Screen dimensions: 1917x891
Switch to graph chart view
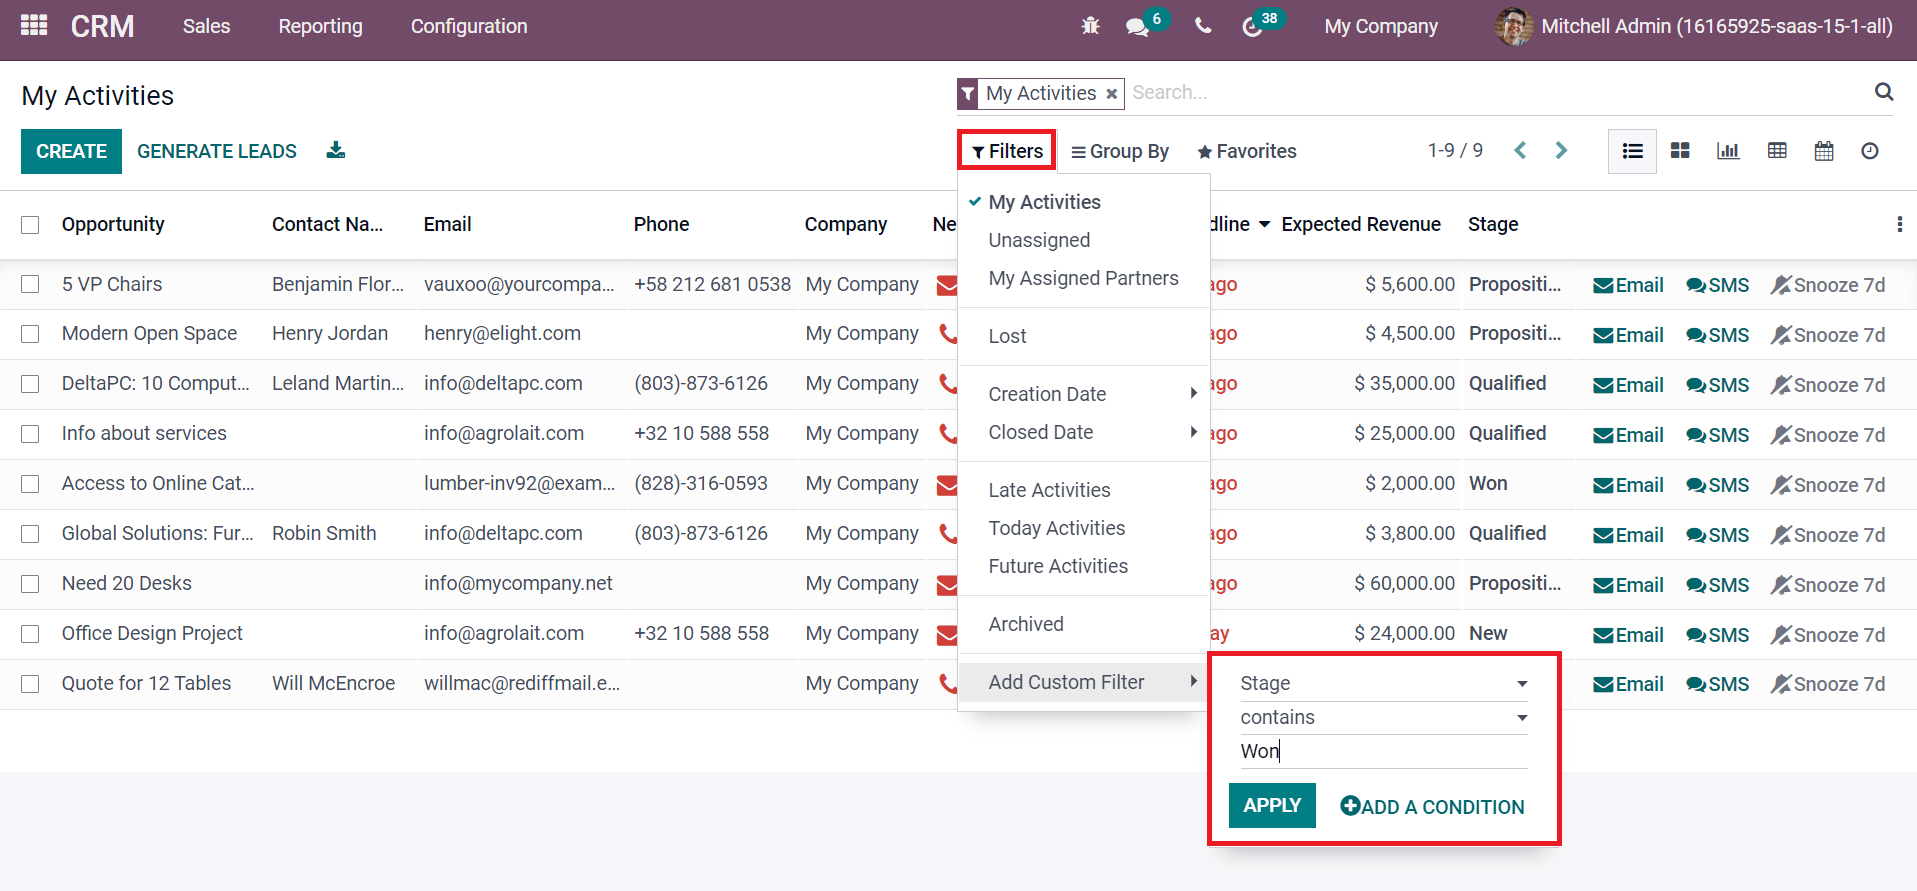(x=1728, y=151)
